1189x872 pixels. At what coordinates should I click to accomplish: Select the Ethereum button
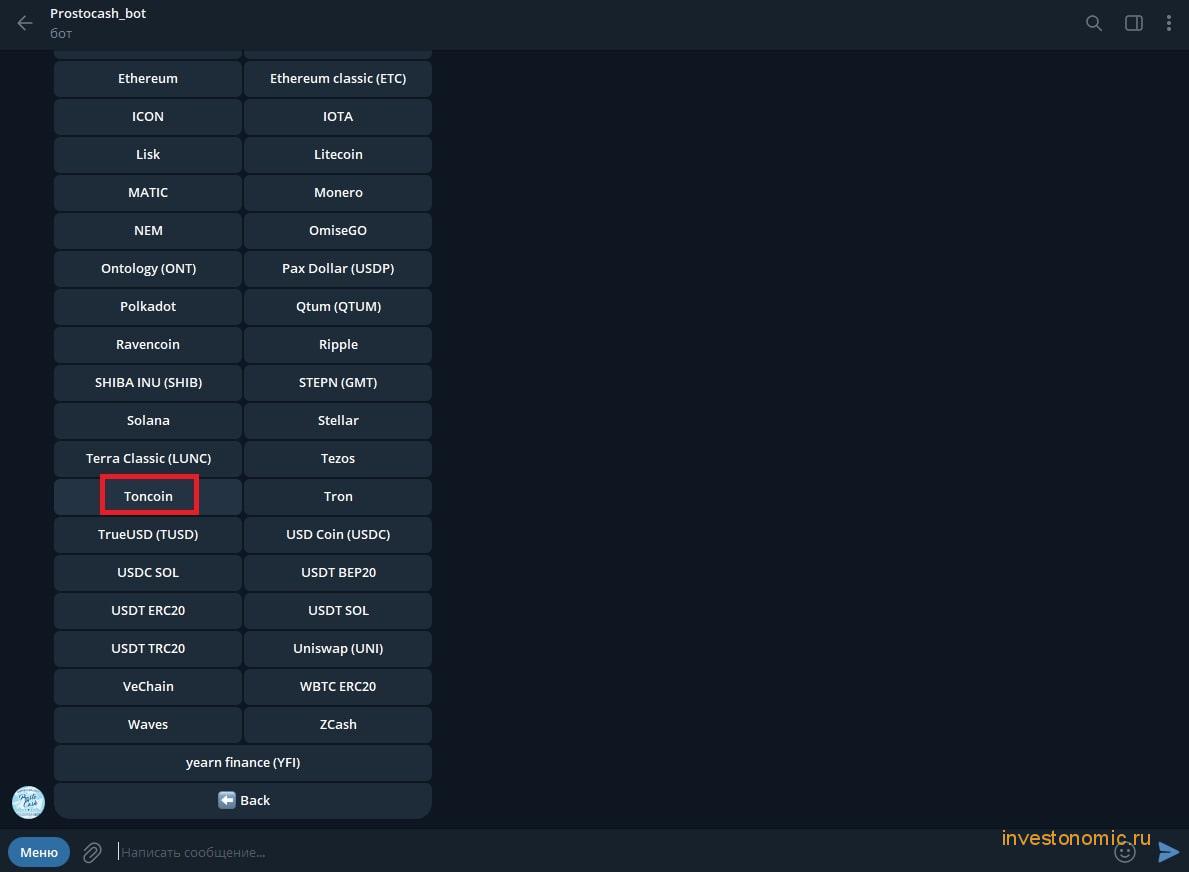tap(148, 79)
